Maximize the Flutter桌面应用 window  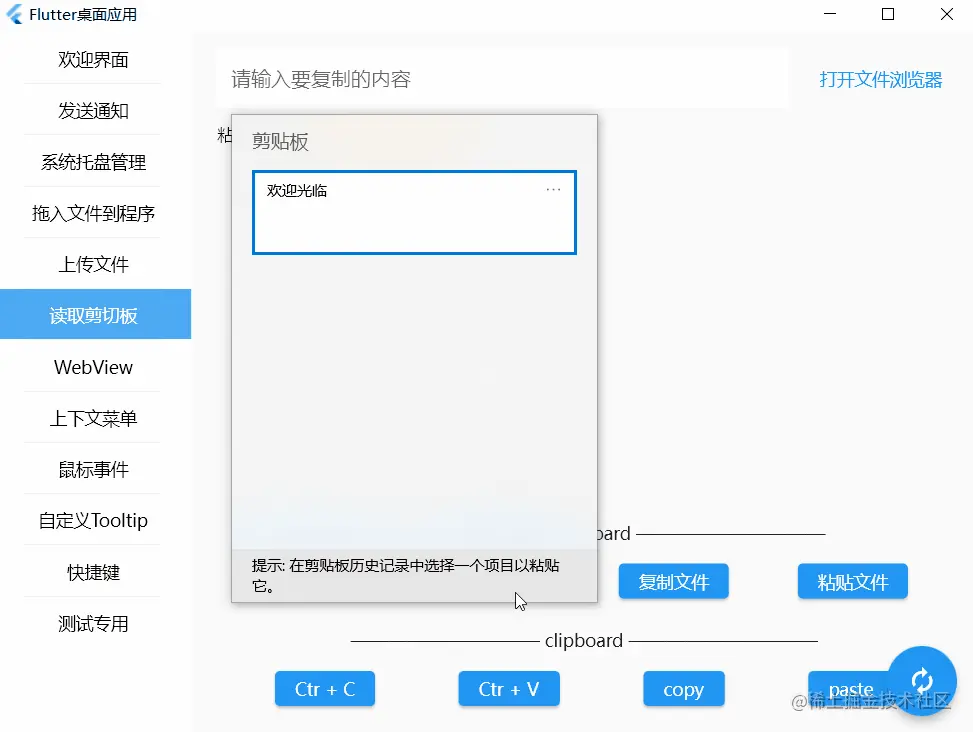[887, 14]
